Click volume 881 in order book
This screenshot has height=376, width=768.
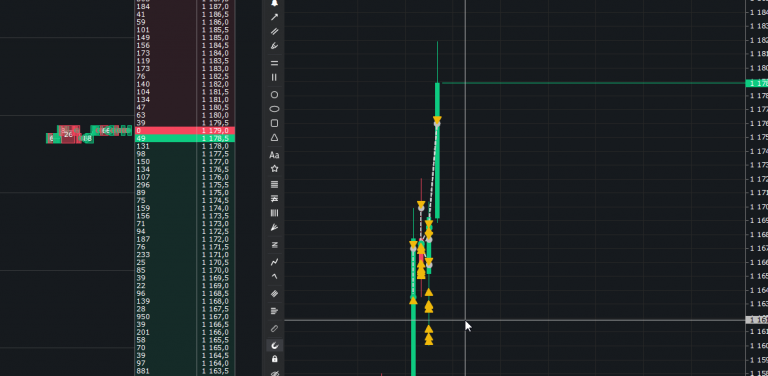click(x=143, y=371)
